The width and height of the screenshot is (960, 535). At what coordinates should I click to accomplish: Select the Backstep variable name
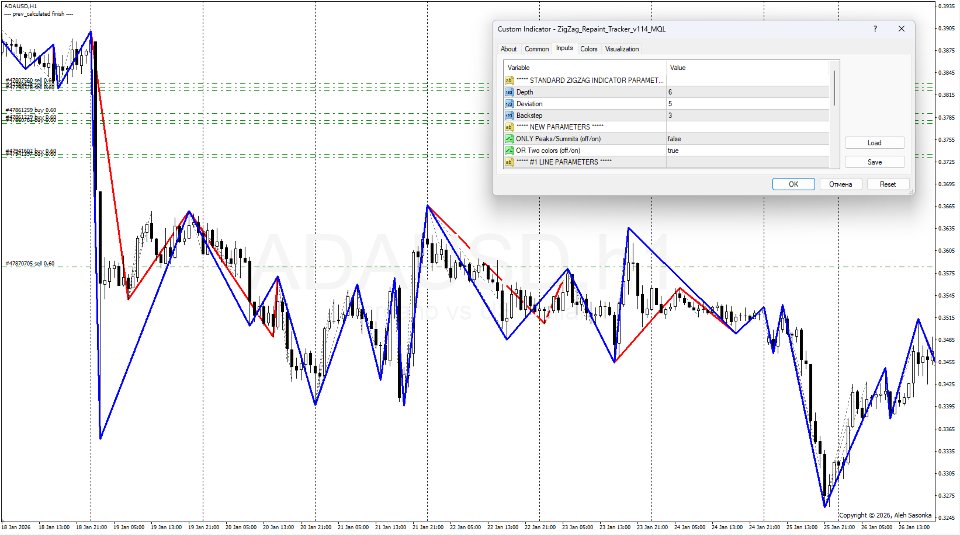point(529,115)
